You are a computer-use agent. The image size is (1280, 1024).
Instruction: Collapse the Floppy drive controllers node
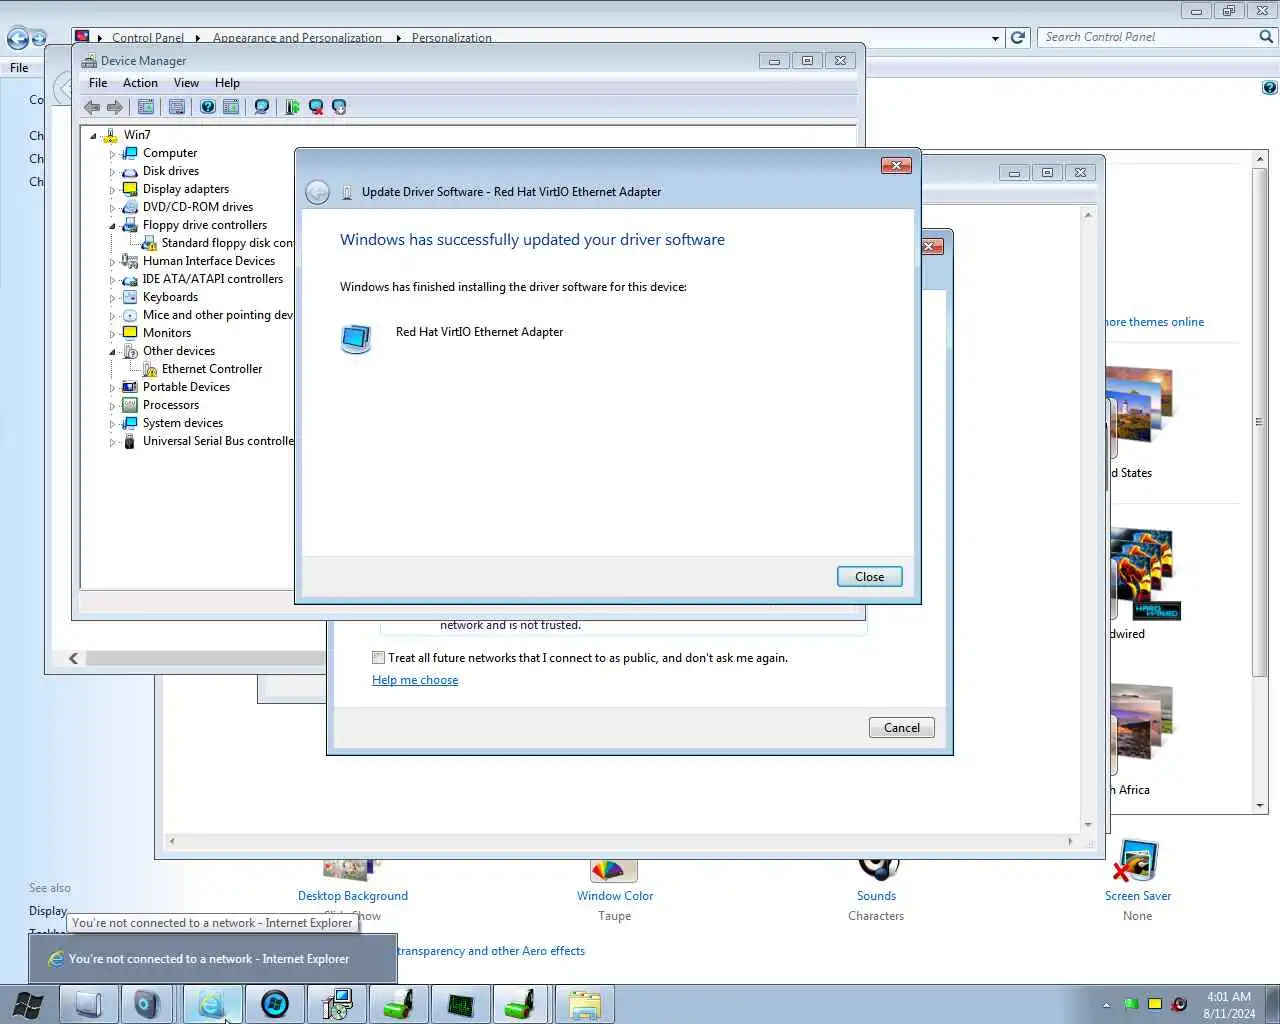click(112, 226)
